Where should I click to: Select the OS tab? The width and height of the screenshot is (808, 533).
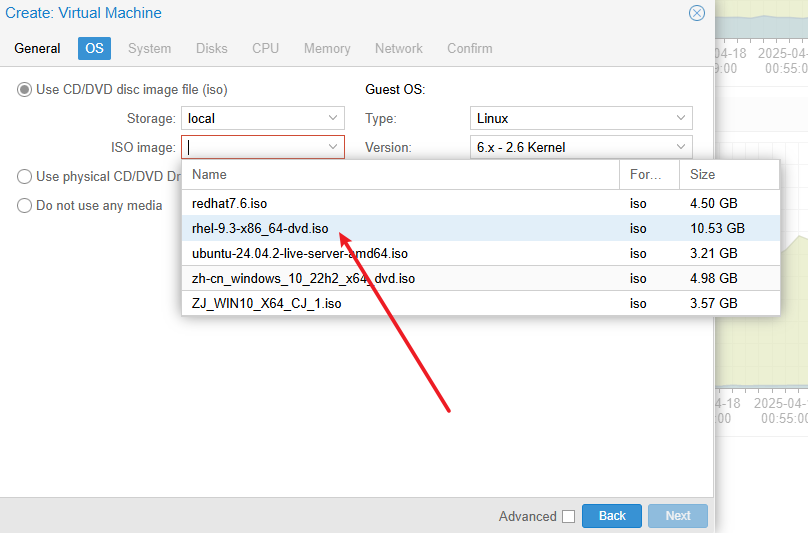(x=94, y=48)
